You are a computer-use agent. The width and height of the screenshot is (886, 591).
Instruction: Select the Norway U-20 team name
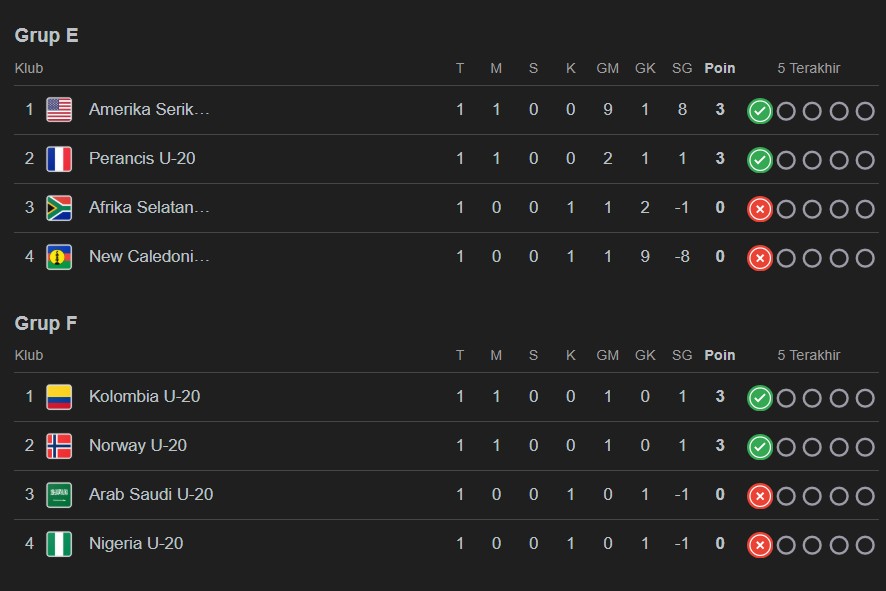[138, 446]
